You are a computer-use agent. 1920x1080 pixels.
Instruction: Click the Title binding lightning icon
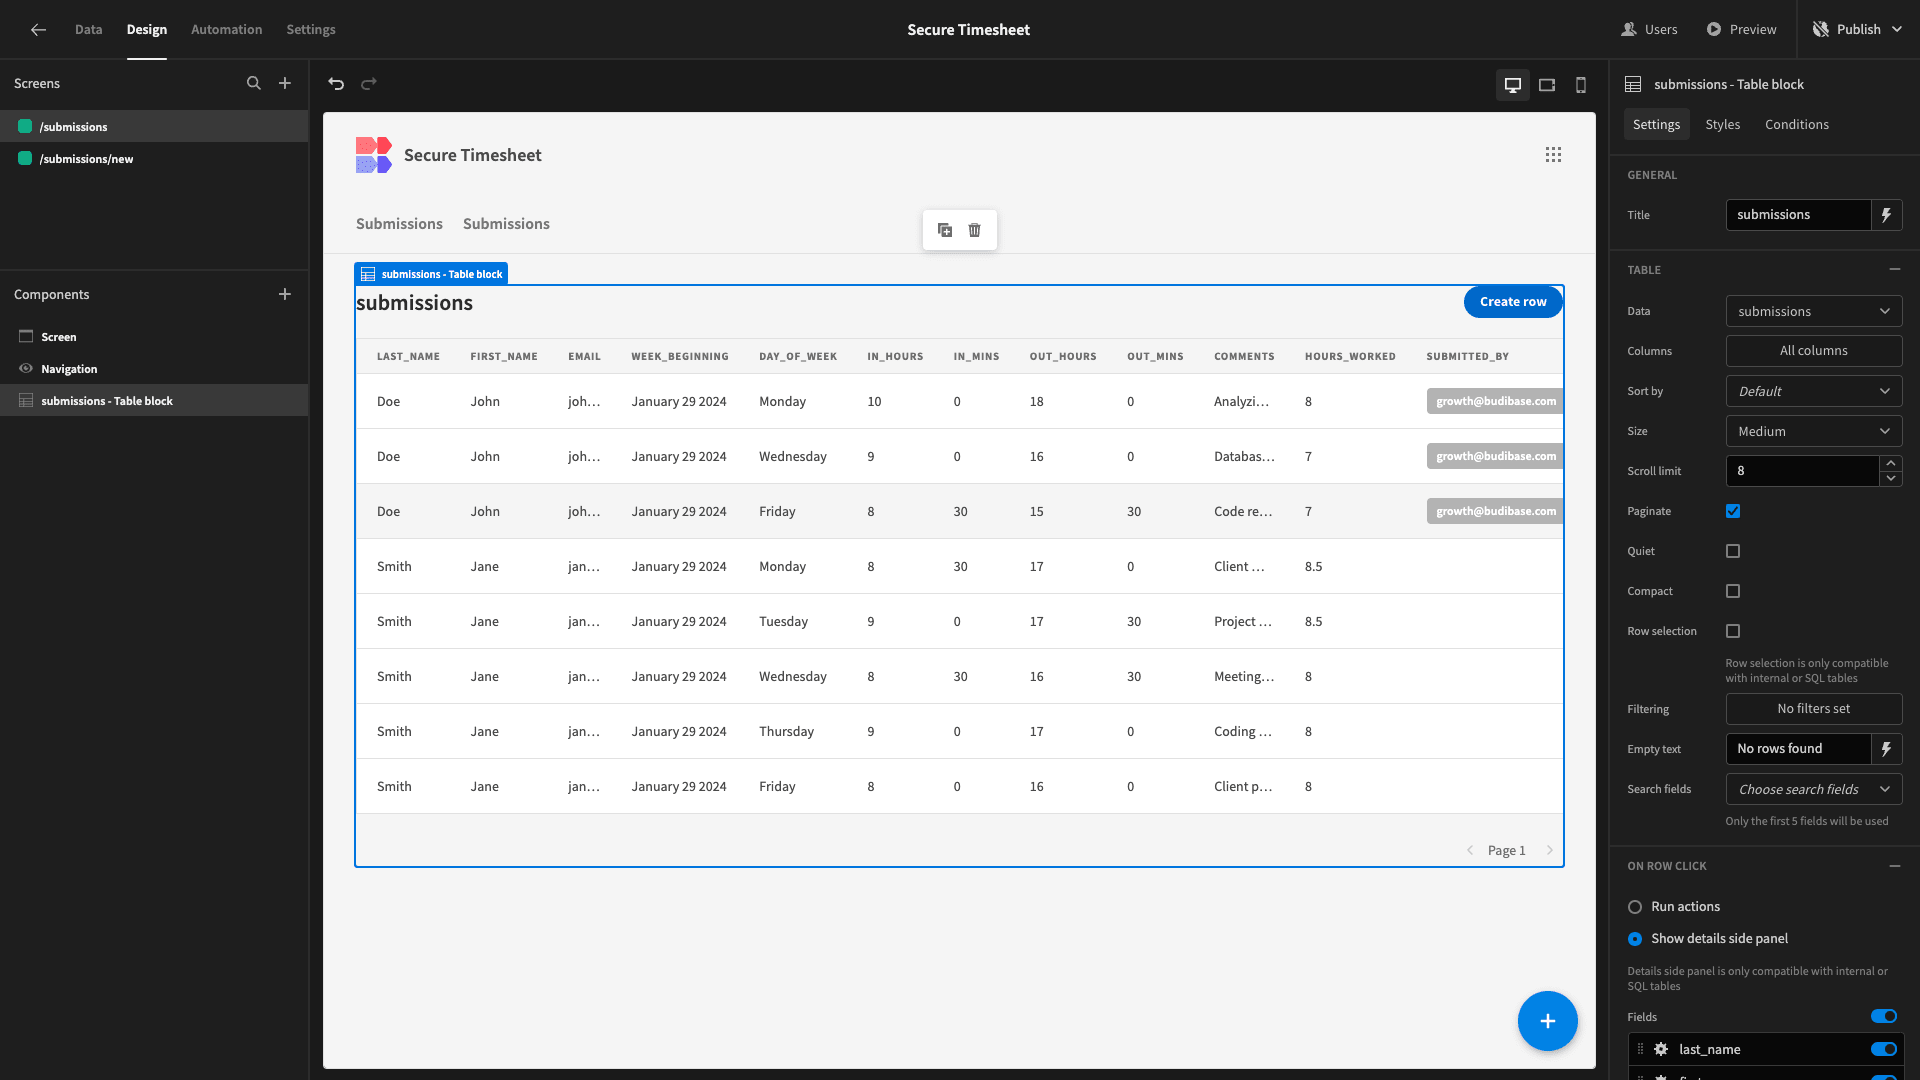[x=1887, y=215]
